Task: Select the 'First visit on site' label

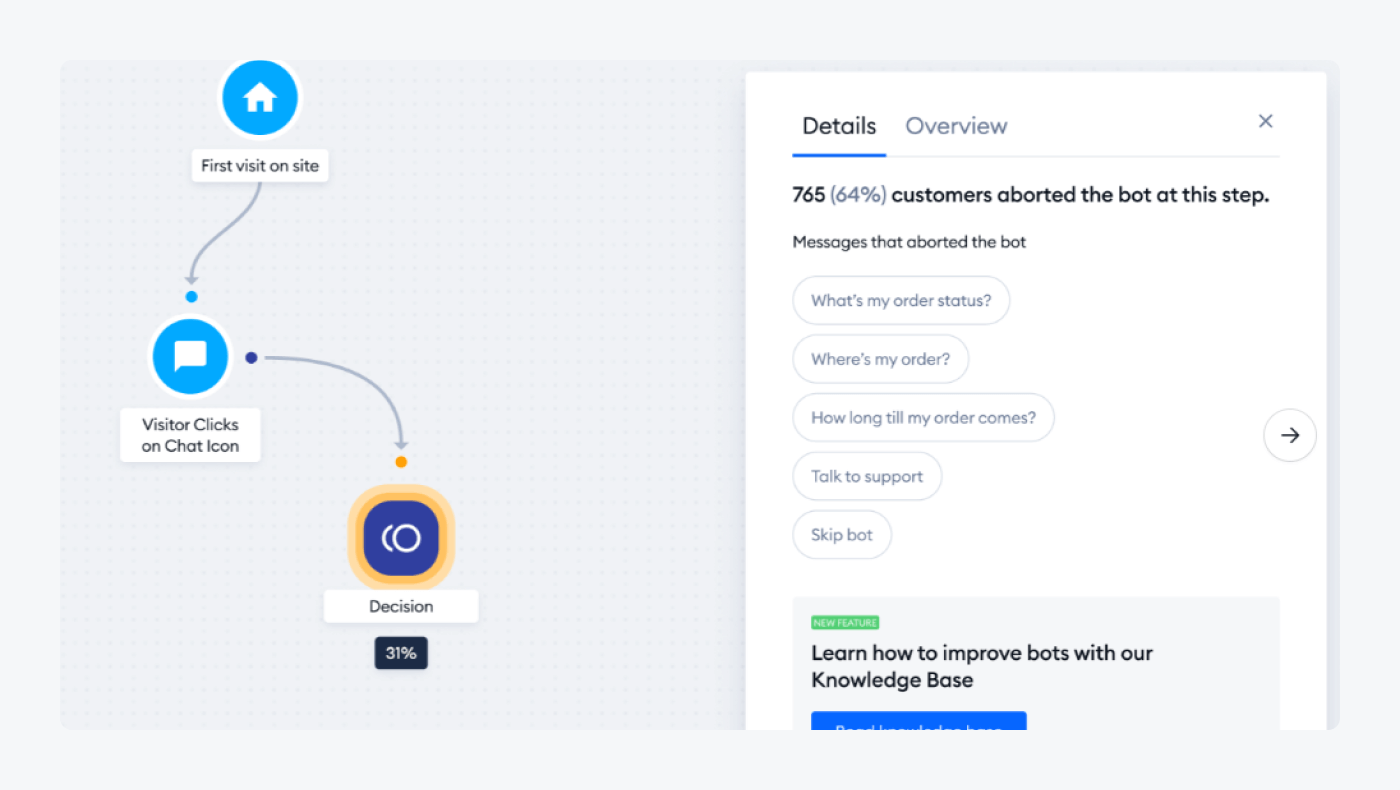Action: click(259, 165)
